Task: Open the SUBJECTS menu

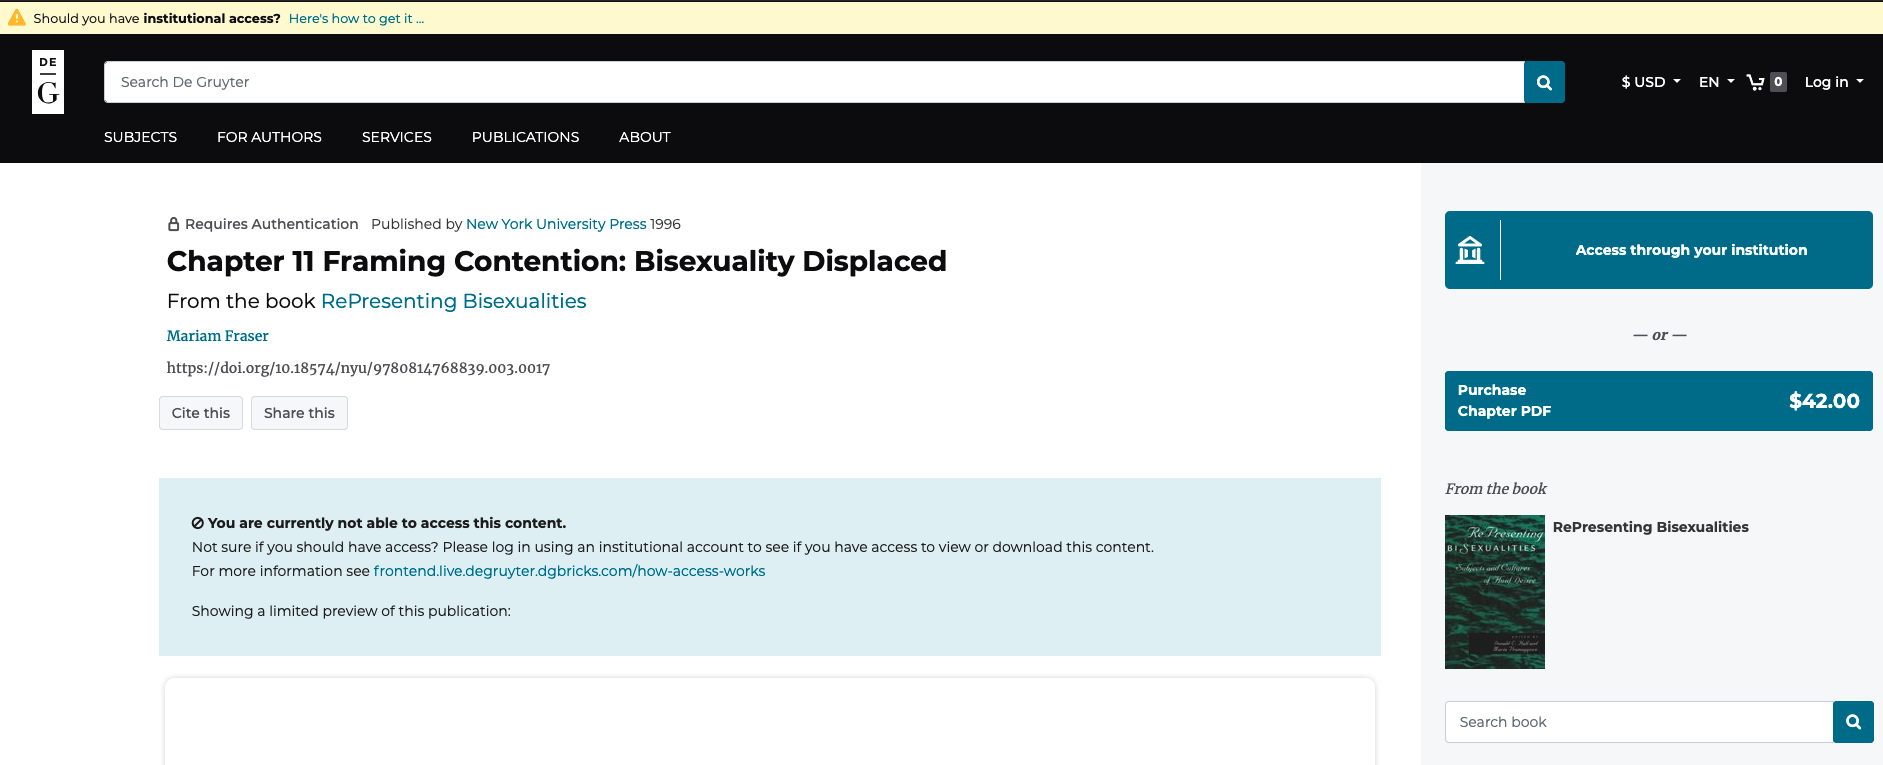Action: point(140,137)
